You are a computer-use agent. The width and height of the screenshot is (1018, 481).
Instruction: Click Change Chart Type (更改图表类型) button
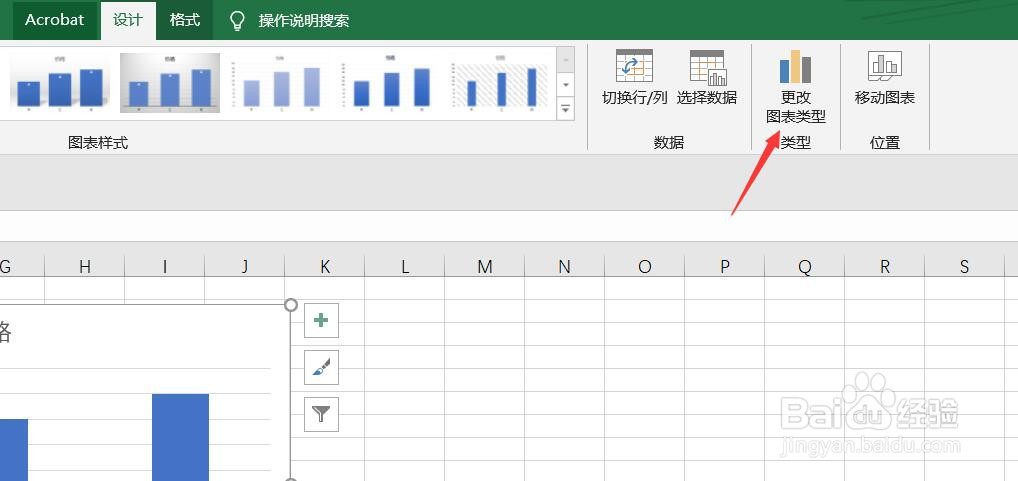coord(795,86)
